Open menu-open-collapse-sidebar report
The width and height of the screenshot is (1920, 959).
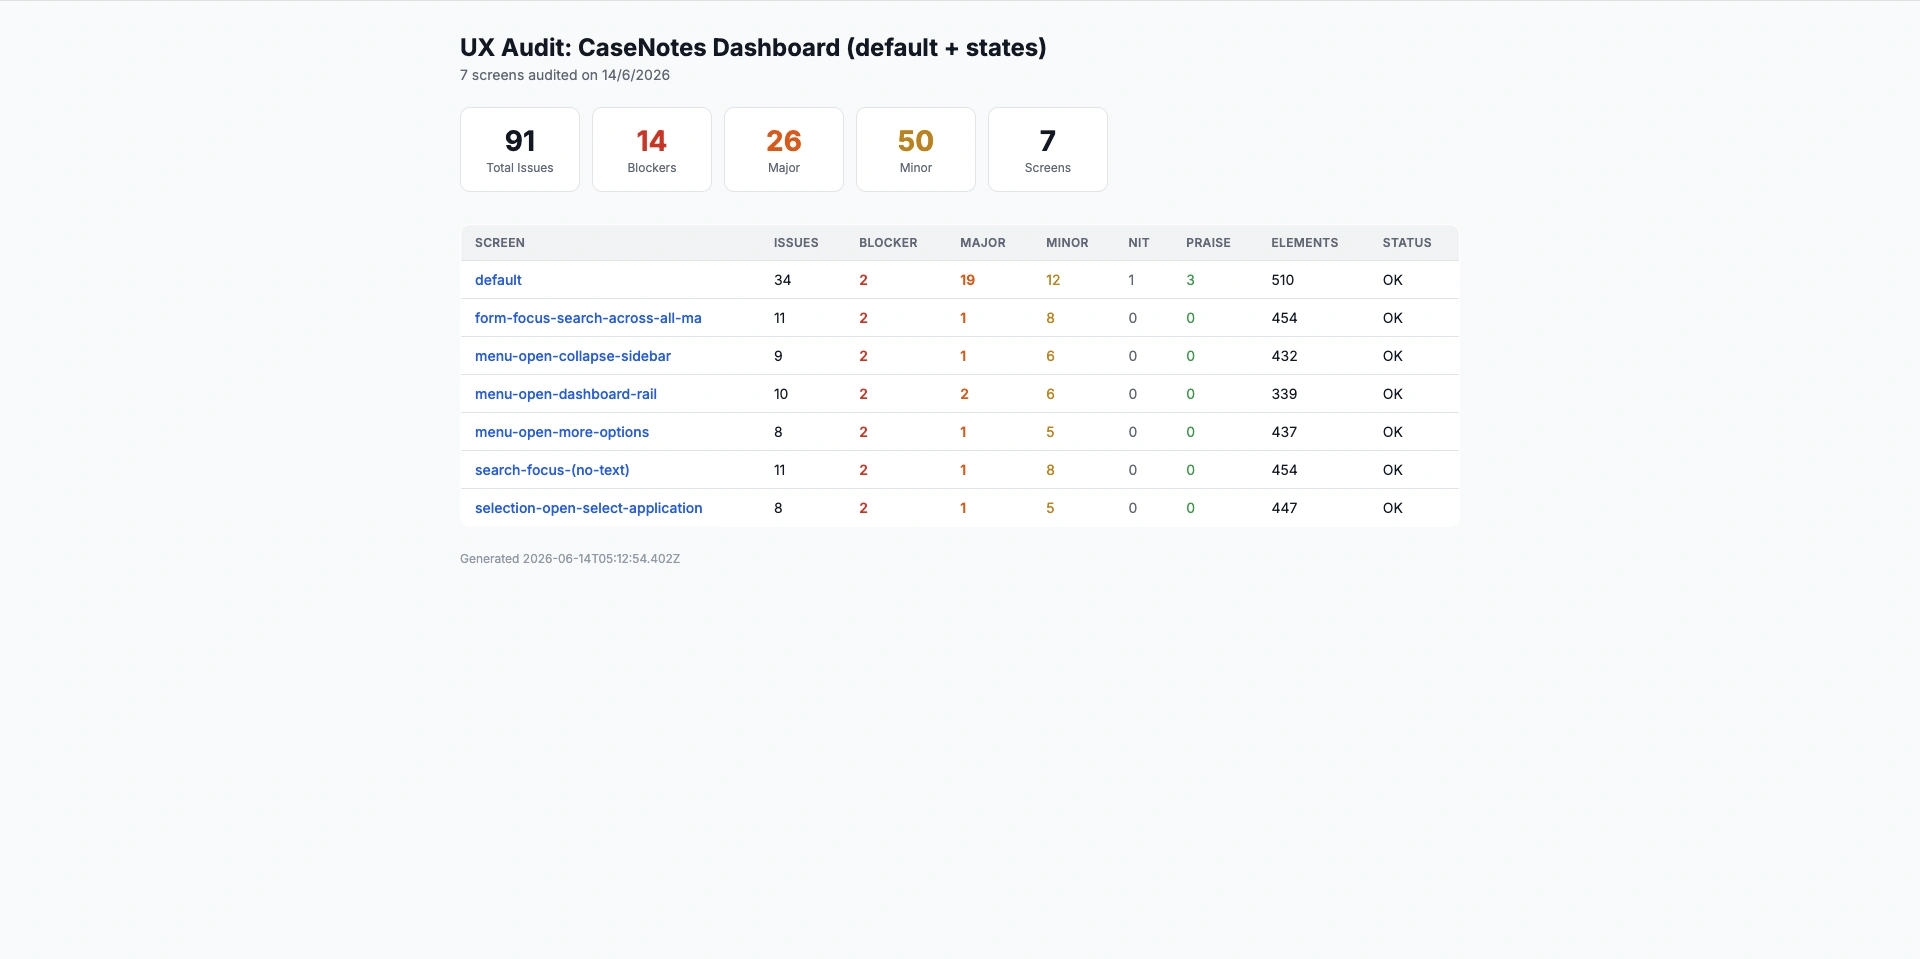coord(573,356)
